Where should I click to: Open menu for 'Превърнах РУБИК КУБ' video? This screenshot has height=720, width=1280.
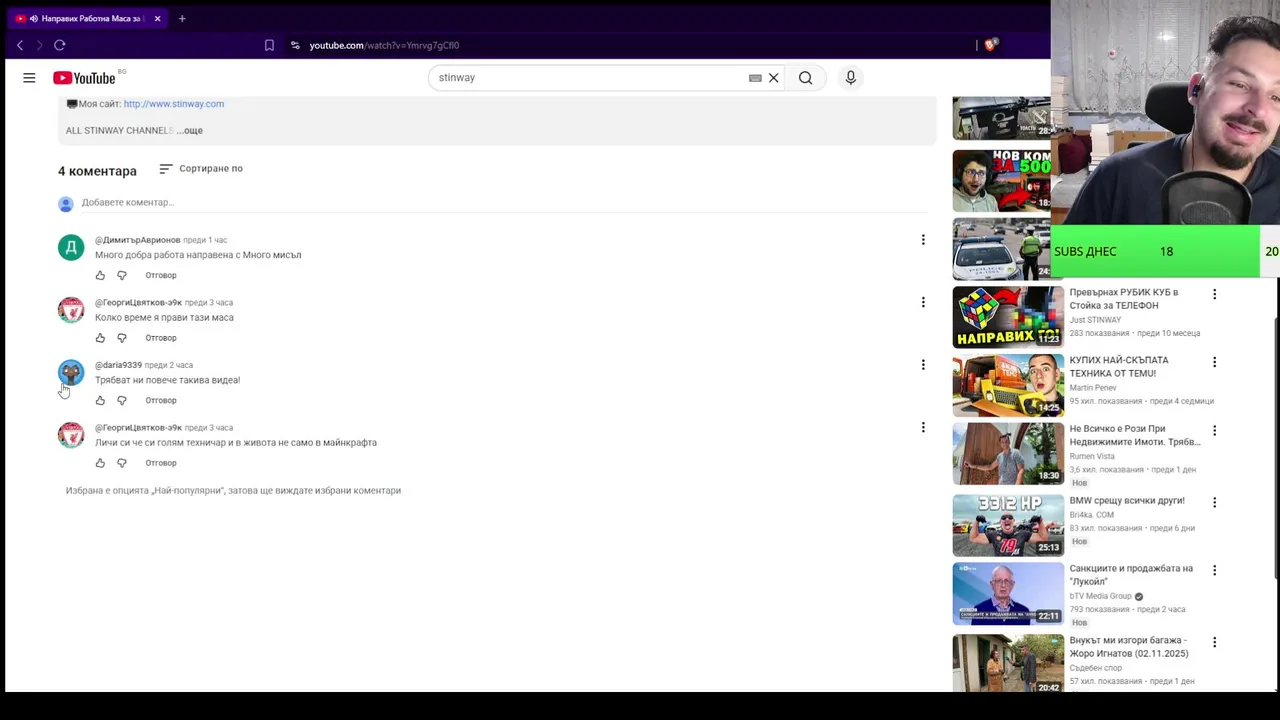[x=1214, y=294]
